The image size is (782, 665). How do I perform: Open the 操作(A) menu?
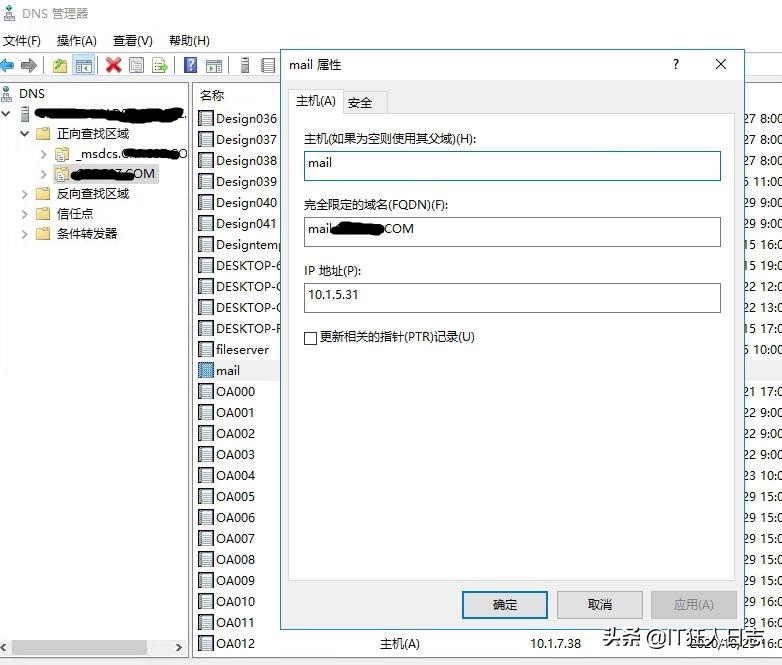point(76,41)
